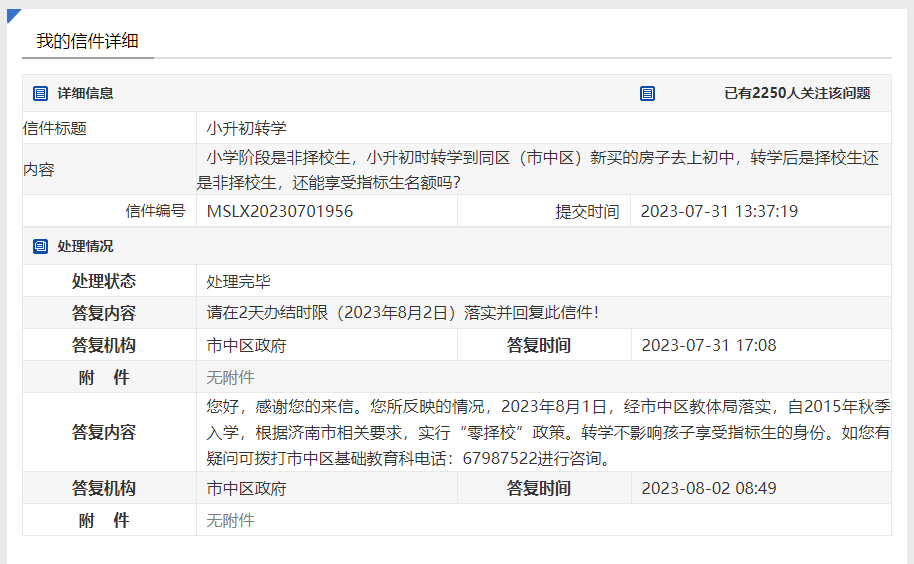The width and height of the screenshot is (914, 564).
Task: Click the letter number MSLX20230701956
Action: pyautogui.click(x=279, y=211)
